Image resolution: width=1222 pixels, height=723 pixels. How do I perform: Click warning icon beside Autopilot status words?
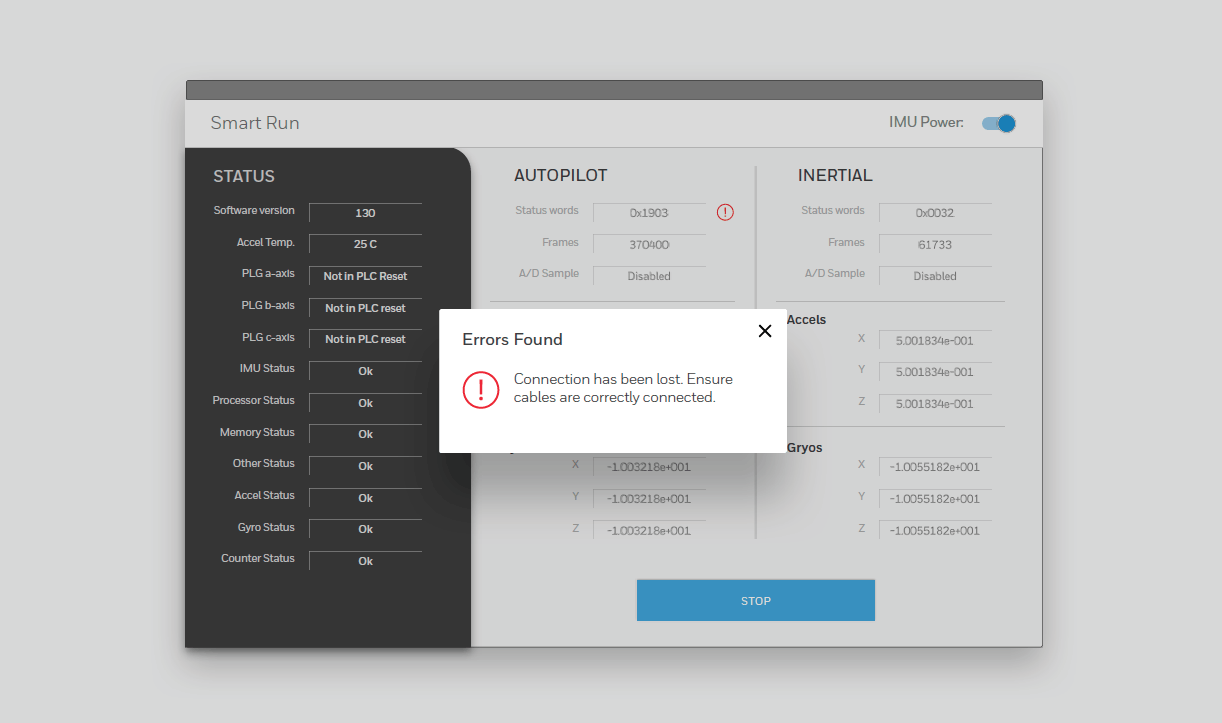click(x=725, y=212)
